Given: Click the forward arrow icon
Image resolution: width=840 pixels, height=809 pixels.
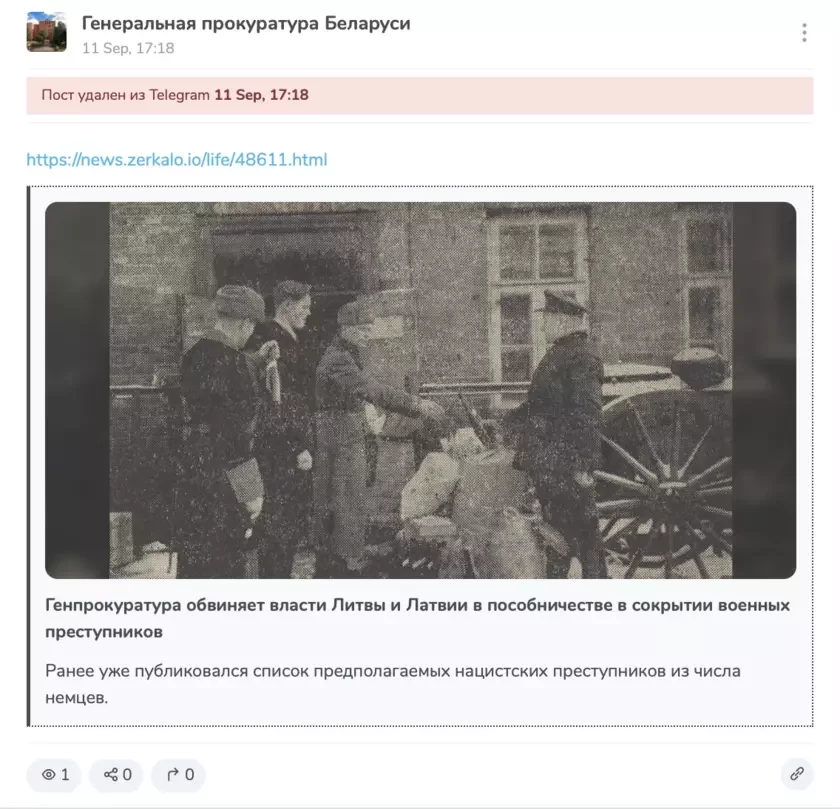Looking at the screenshot, I should pos(172,774).
